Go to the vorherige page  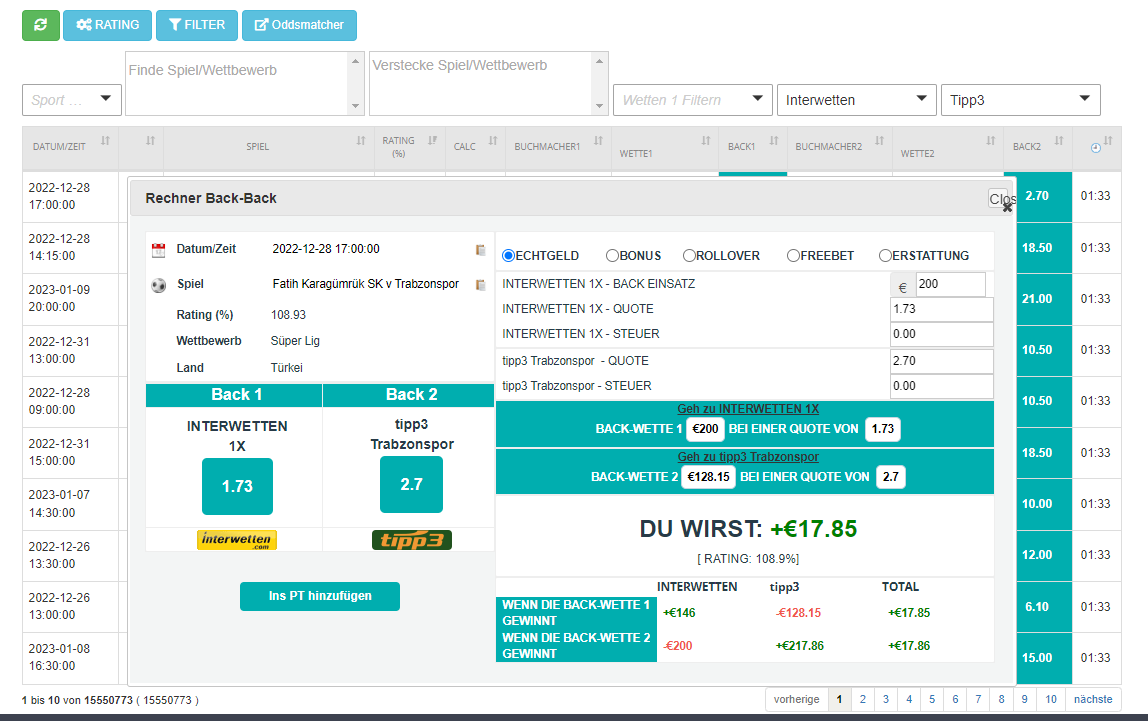(x=797, y=699)
